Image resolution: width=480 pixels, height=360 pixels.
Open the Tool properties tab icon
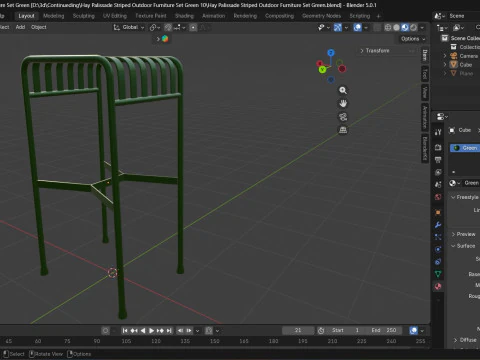pyautogui.click(x=438, y=132)
